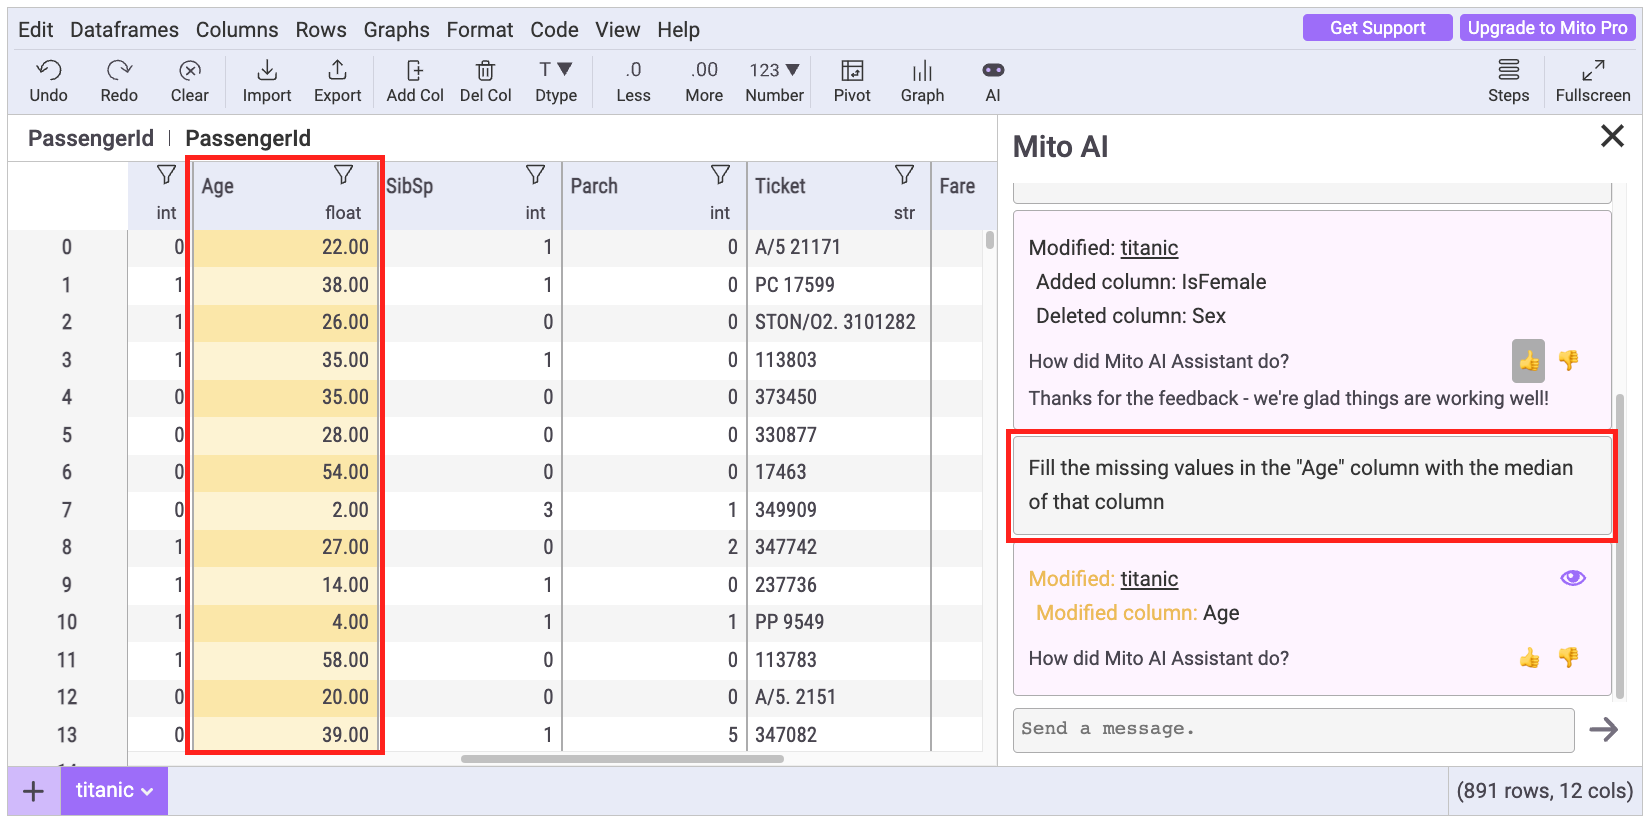Click the Send a message input field

(x=1293, y=729)
